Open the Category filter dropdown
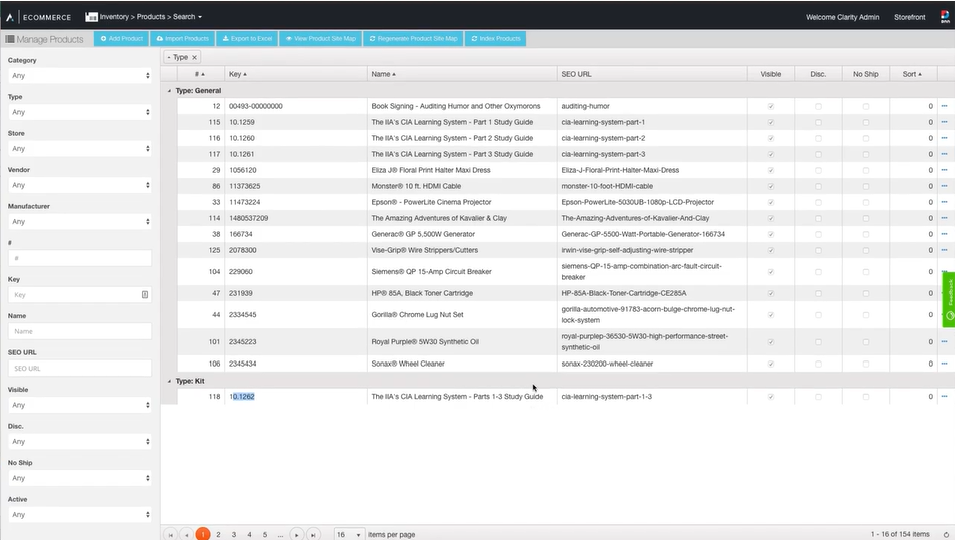This screenshot has height=540, width=955. pos(80,75)
